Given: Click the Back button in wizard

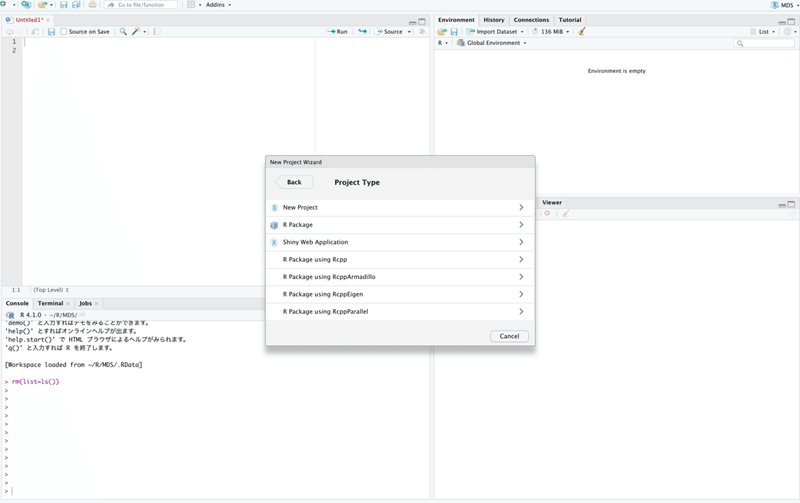Looking at the screenshot, I should click(x=294, y=182).
